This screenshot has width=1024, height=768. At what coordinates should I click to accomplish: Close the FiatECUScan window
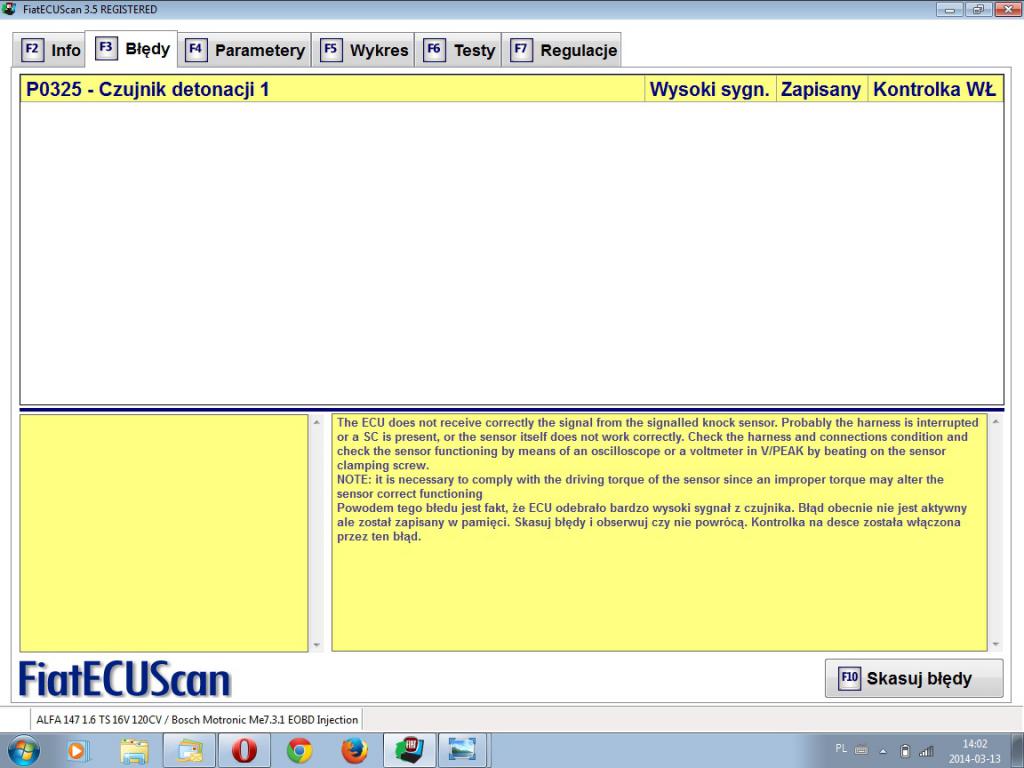point(1008,9)
